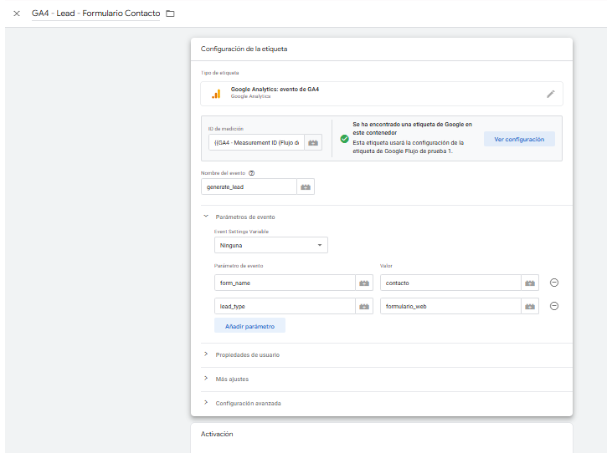Open variable picker next to lead_type parameter
The image size is (611, 453).
[x=363, y=306]
